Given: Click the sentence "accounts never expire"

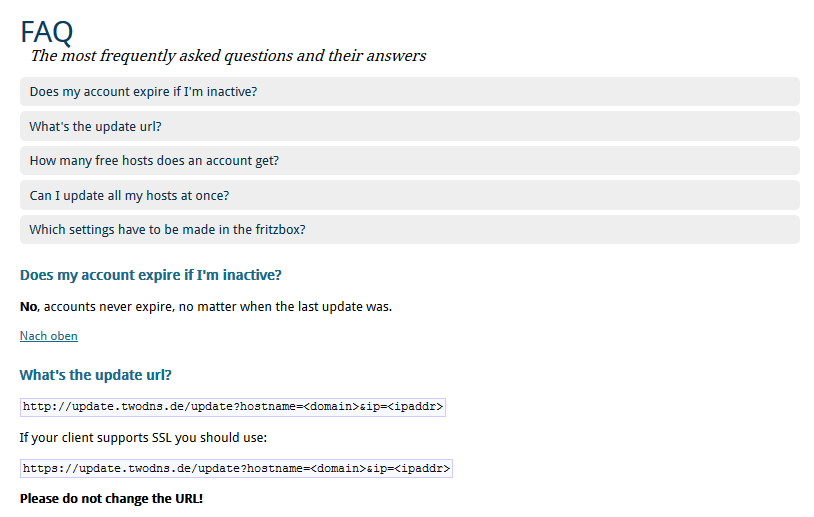Looking at the screenshot, I should point(108,307).
